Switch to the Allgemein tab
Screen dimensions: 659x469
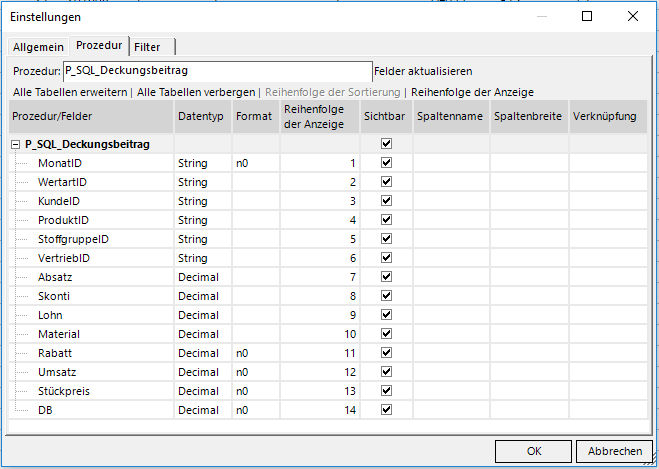(x=38, y=47)
